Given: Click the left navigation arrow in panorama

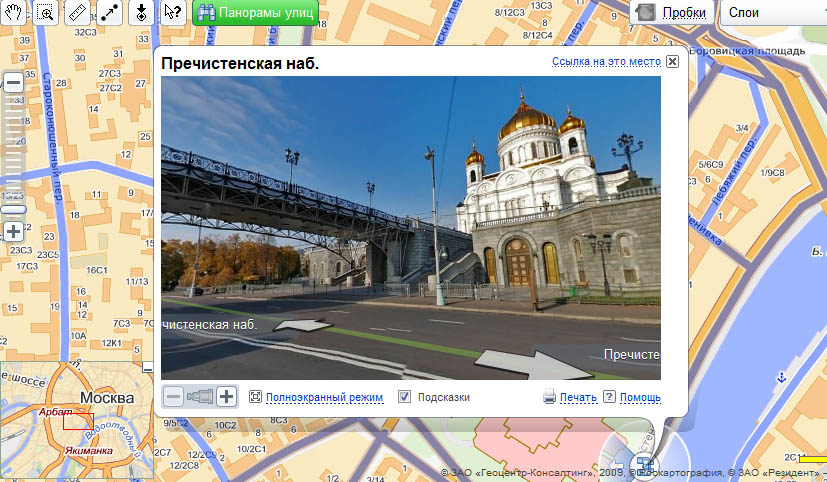Looking at the screenshot, I should point(302,324).
